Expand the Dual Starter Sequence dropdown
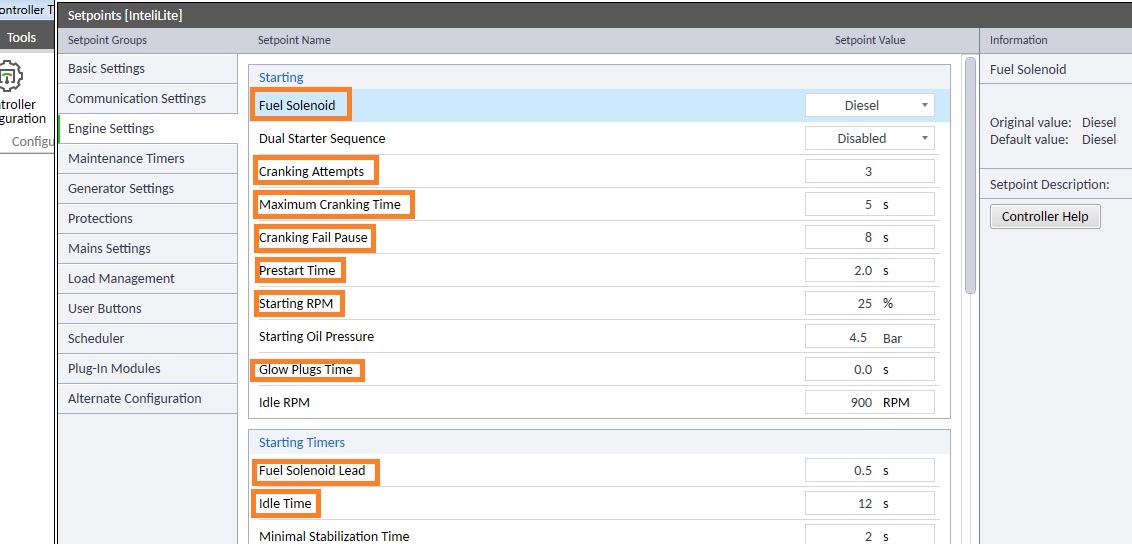The height and width of the screenshot is (544, 1132). [x=869, y=138]
